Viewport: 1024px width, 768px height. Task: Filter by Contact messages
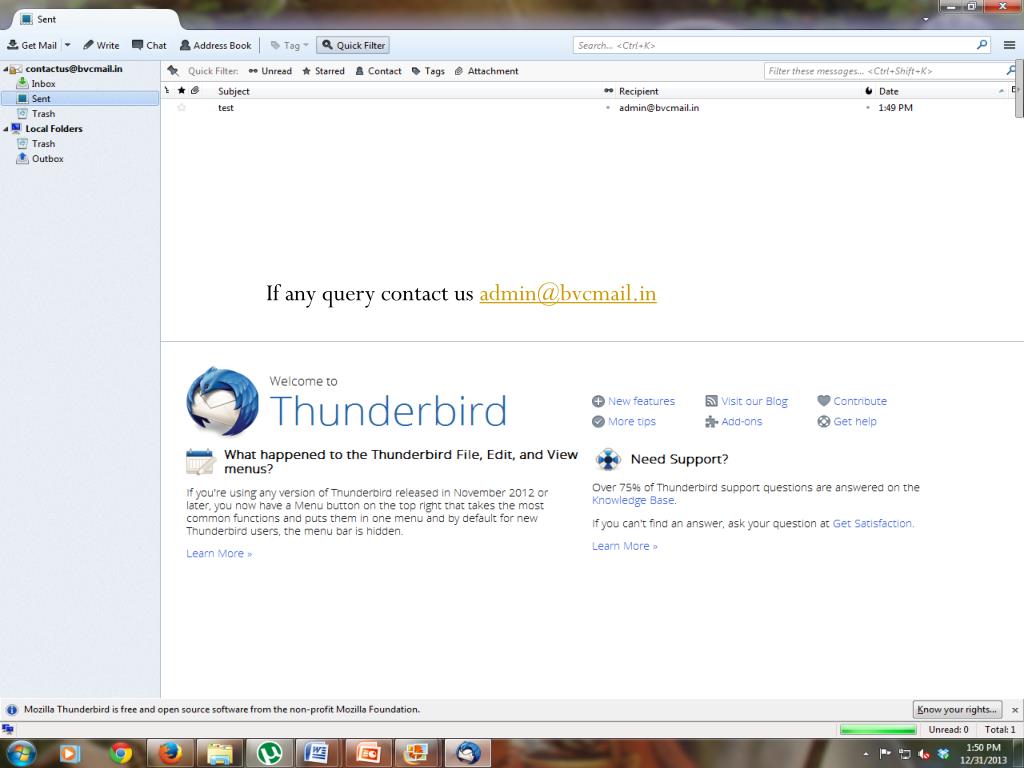click(378, 71)
